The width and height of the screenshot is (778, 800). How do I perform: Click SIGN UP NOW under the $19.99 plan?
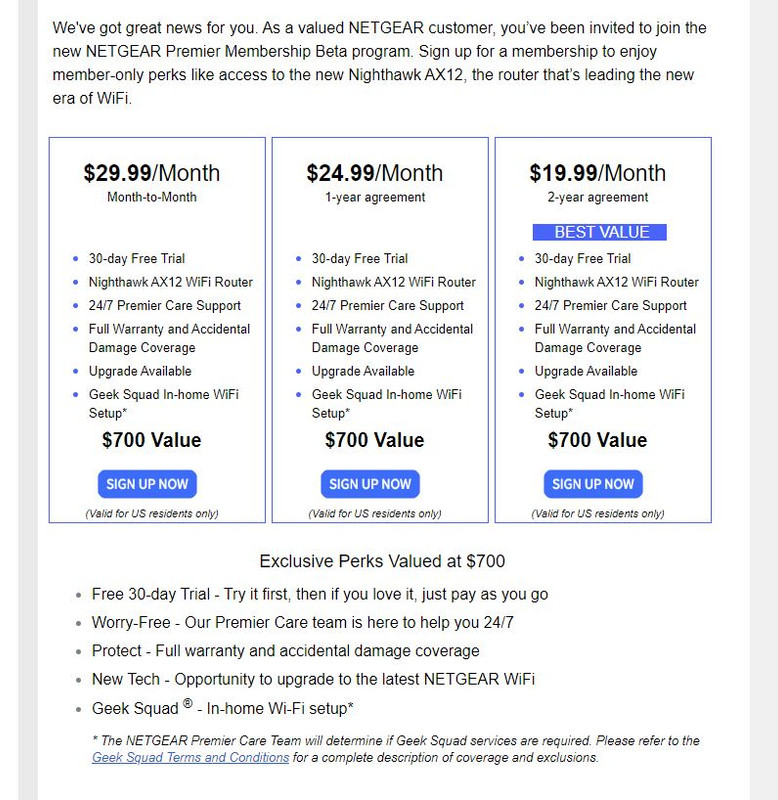click(593, 484)
